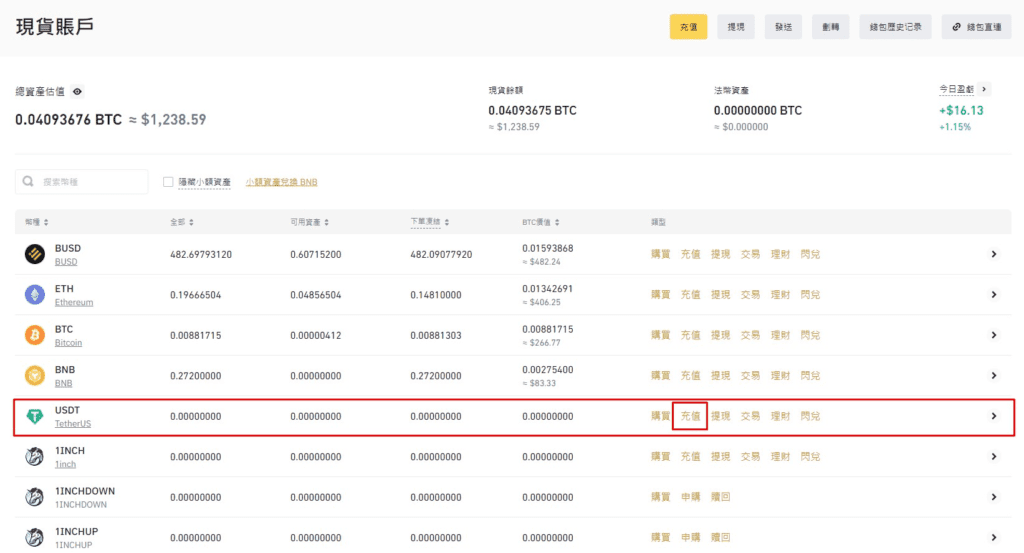Expand the USDT row chevron

click(x=994, y=416)
